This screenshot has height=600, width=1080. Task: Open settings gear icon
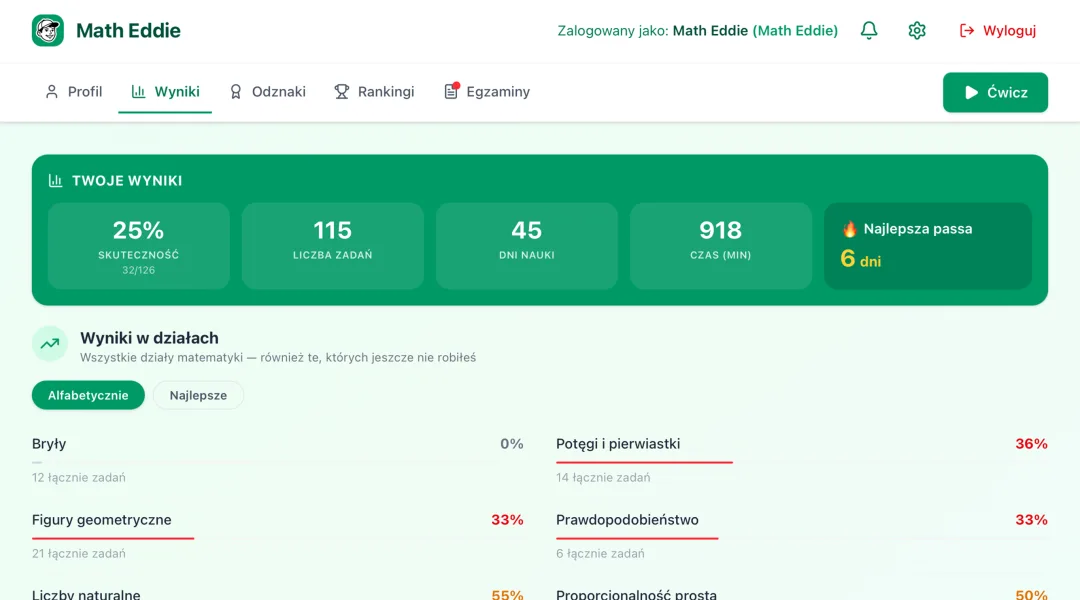917,30
